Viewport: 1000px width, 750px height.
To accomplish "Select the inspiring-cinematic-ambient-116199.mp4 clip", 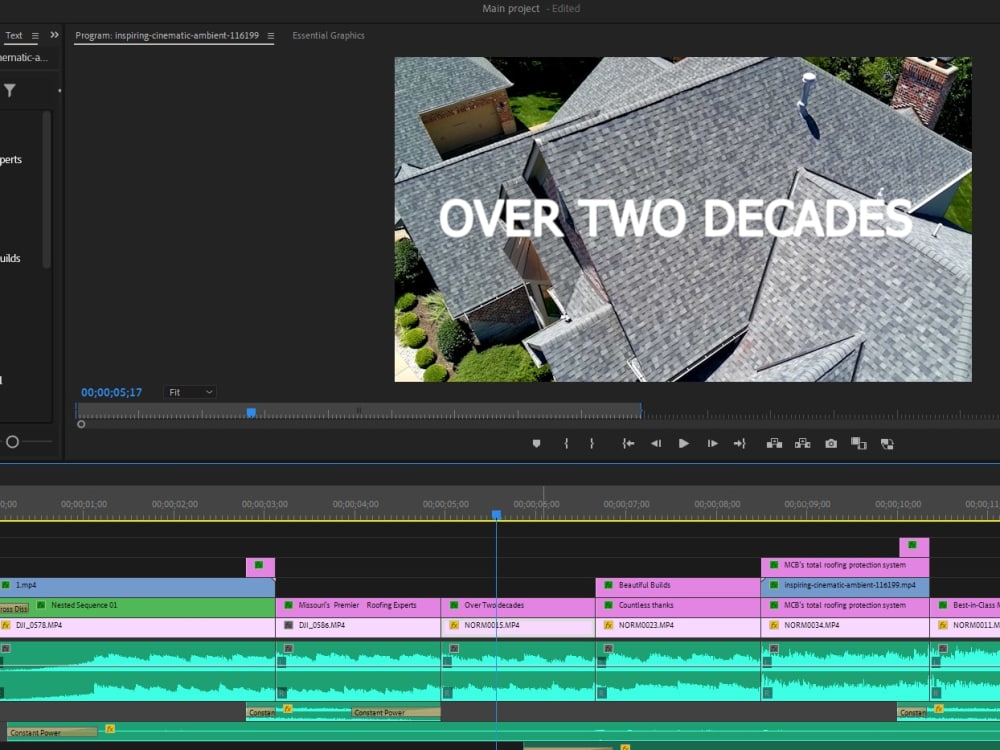I will [845, 585].
